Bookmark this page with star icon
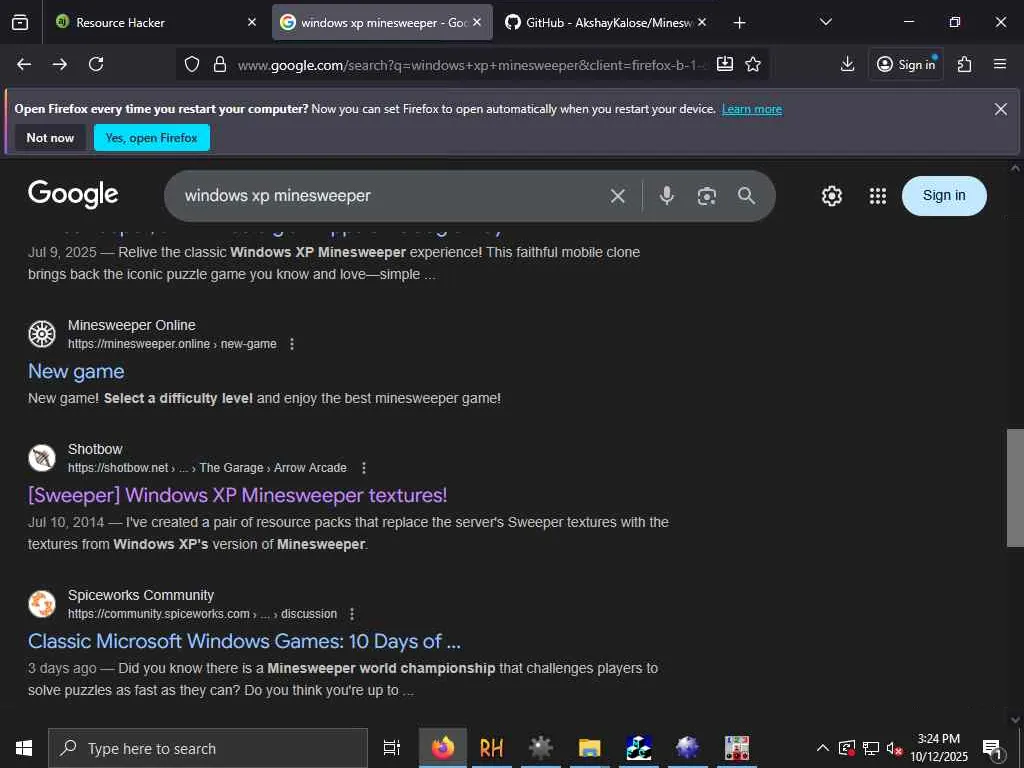 point(753,64)
